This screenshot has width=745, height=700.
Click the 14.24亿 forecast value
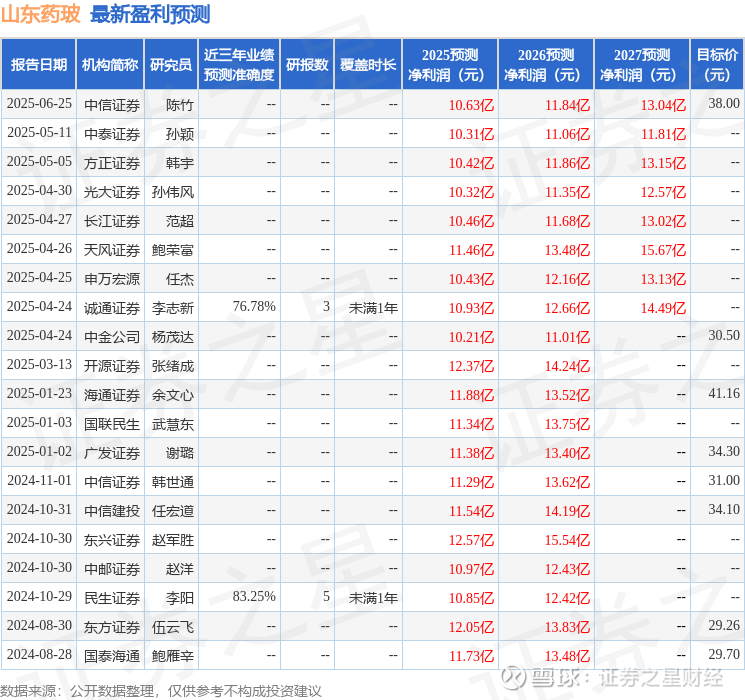567,366
